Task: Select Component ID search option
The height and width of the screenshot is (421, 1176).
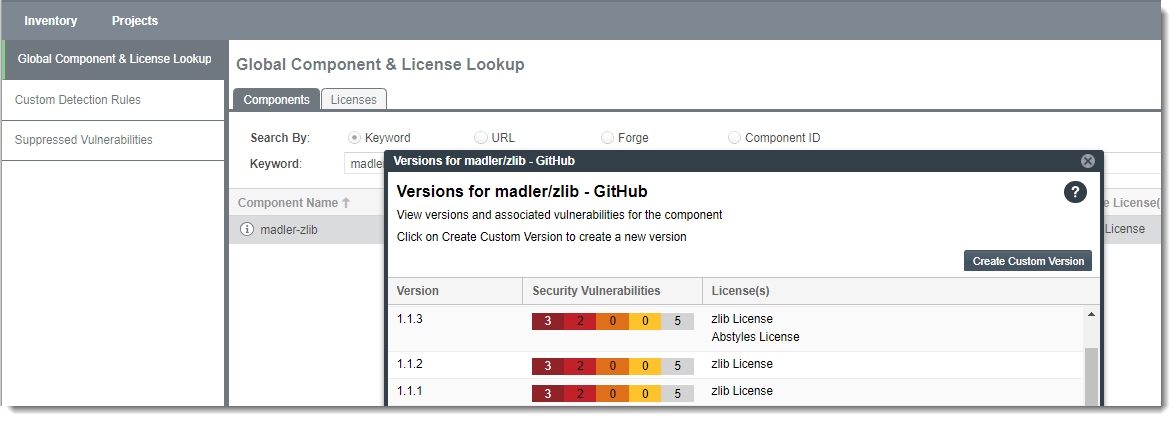Action: (x=735, y=138)
